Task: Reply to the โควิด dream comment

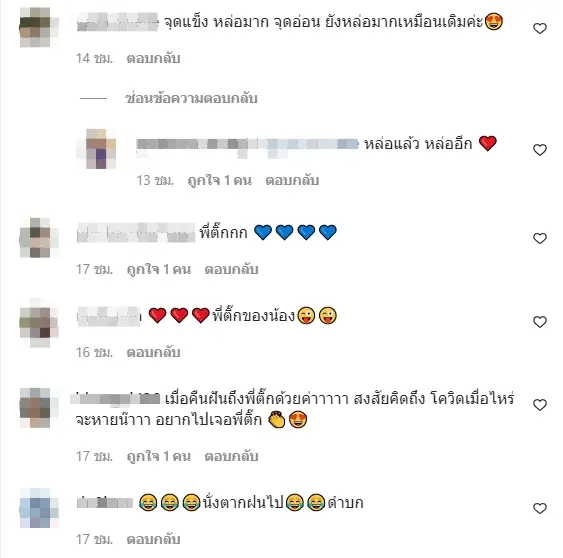Action: tap(231, 456)
